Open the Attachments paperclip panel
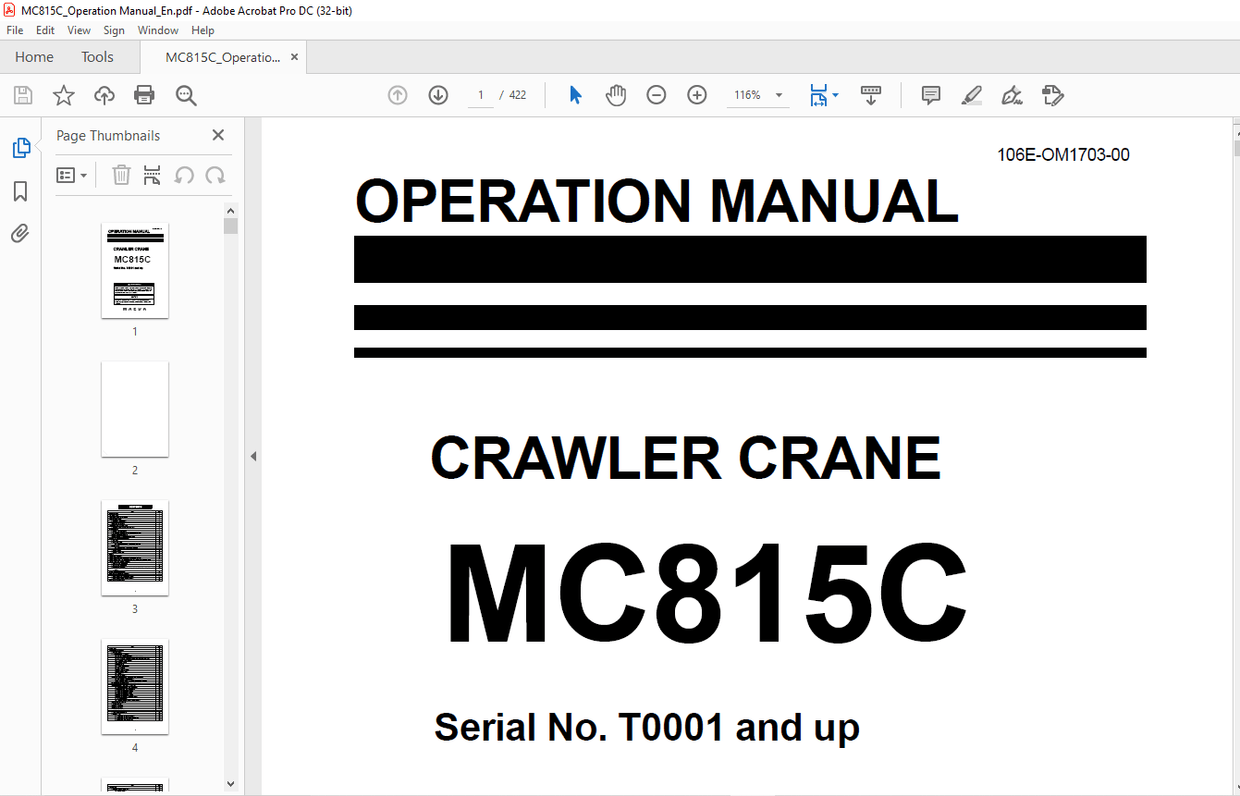The height and width of the screenshot is (796, 1240). (x=20, y=234)
